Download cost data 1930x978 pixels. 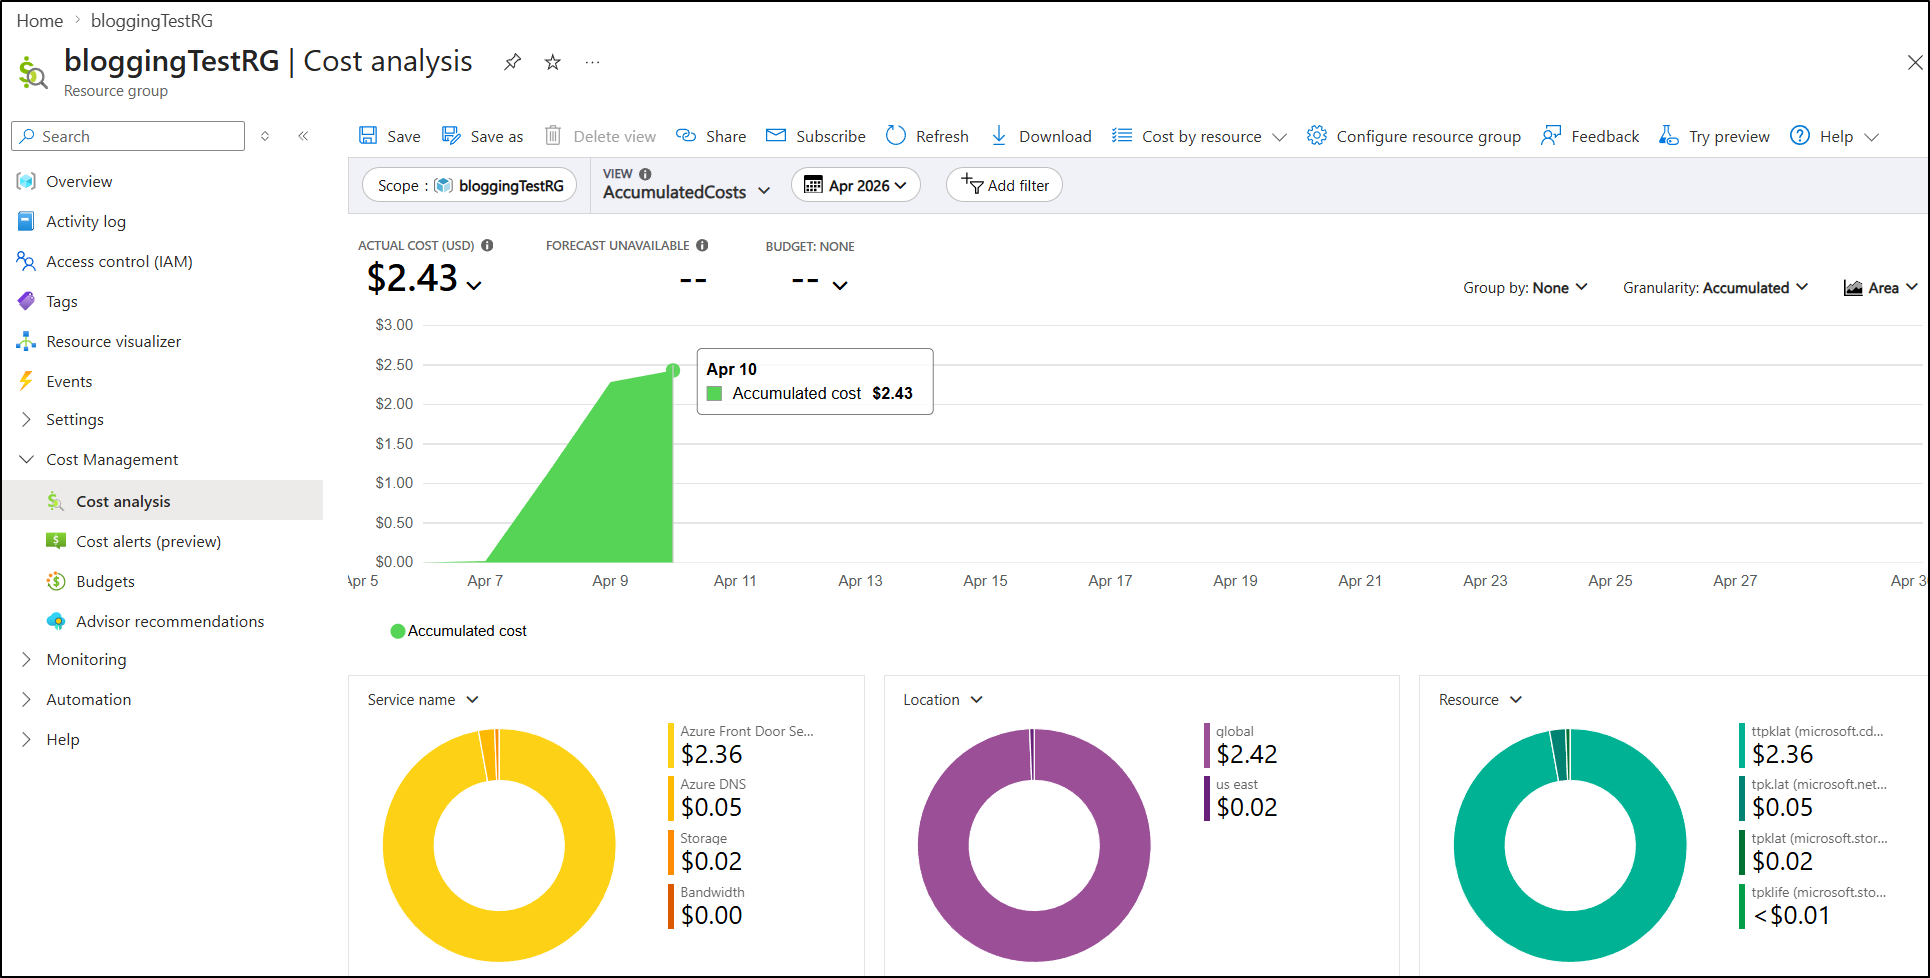click(1041, 136)
